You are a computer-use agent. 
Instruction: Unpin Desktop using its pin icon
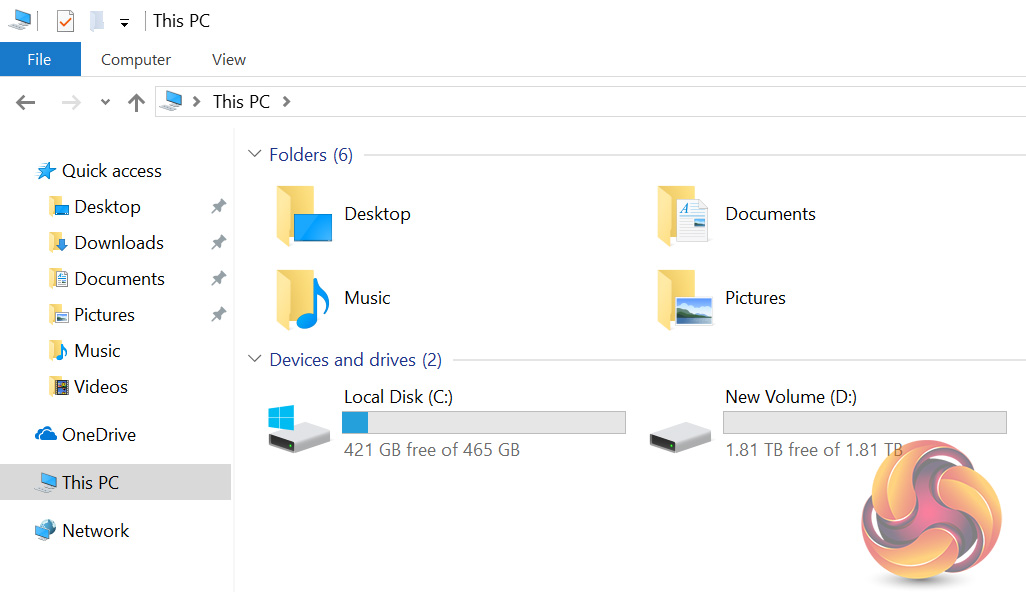(218, 207)
